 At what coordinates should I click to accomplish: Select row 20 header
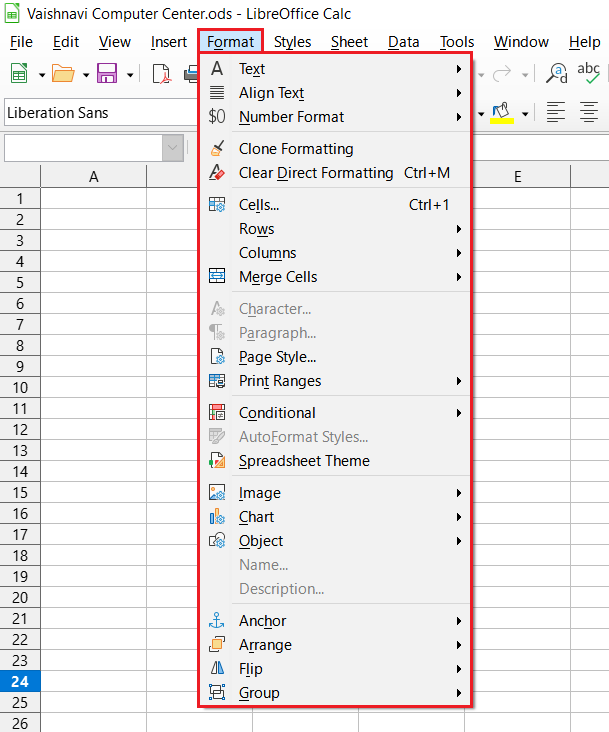point(20,598)
